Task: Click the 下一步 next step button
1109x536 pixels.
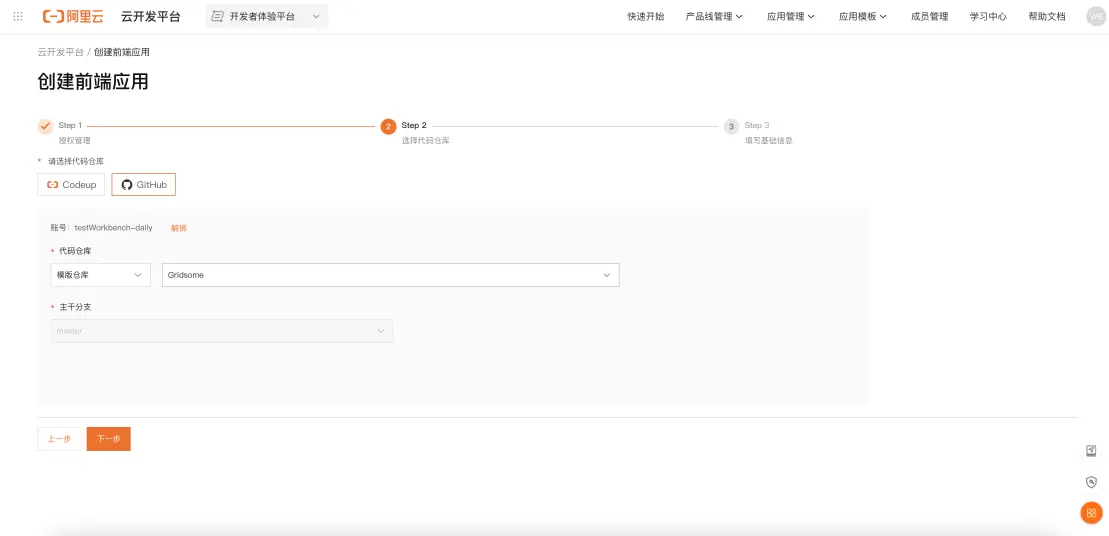Action: [x=108, y=439]
